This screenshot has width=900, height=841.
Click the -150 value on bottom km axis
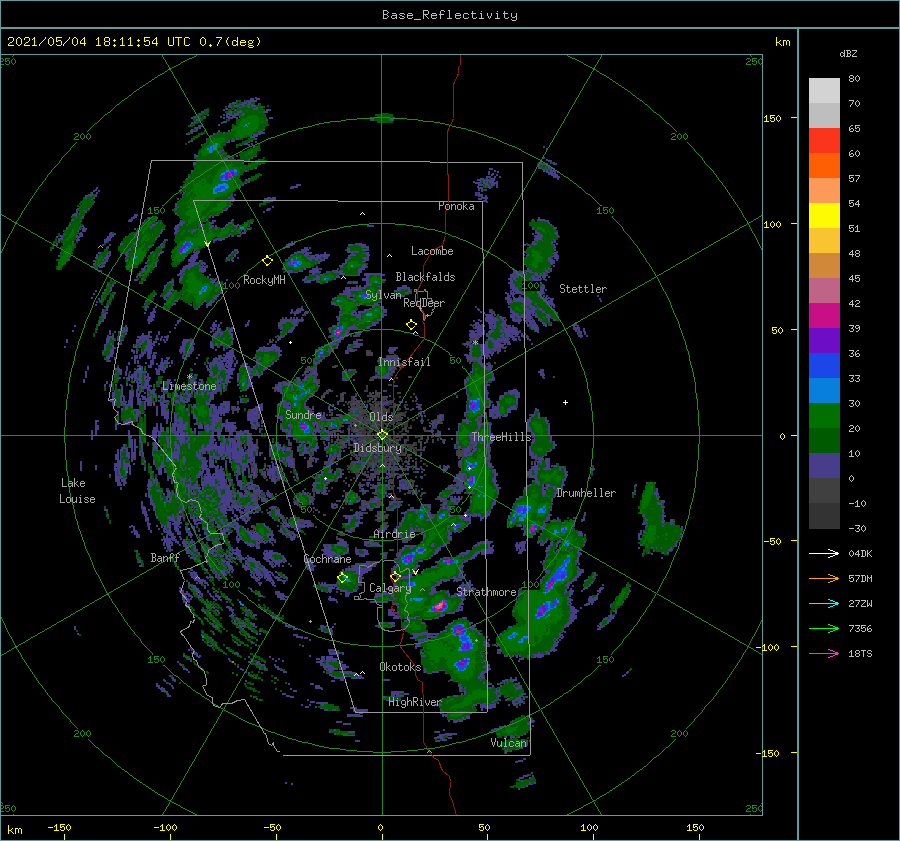coord(59,827)
